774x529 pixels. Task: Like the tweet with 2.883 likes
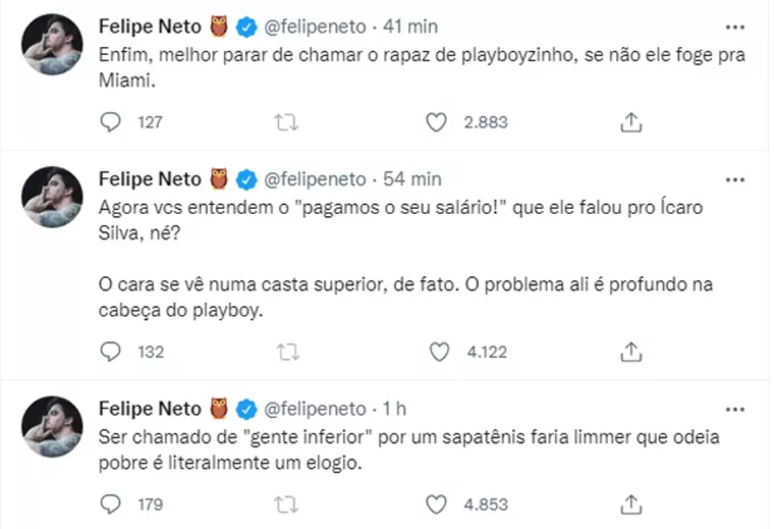(436, 122)
